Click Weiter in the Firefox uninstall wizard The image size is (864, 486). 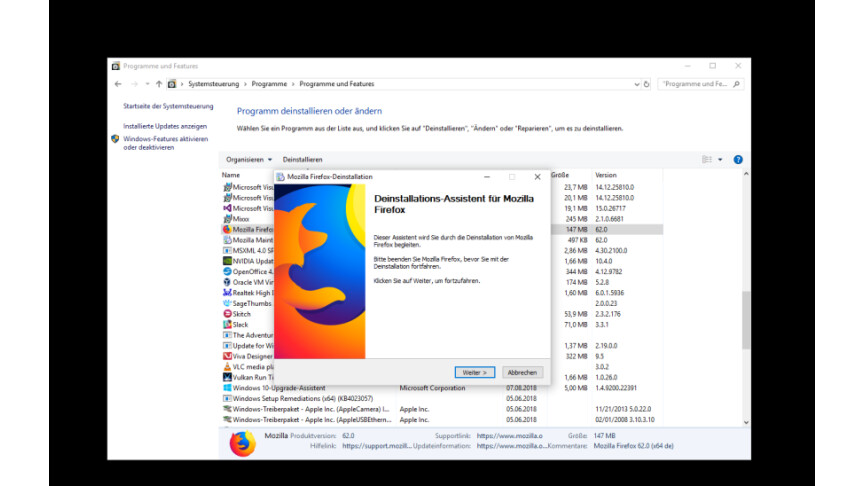(x=474, y=372)
